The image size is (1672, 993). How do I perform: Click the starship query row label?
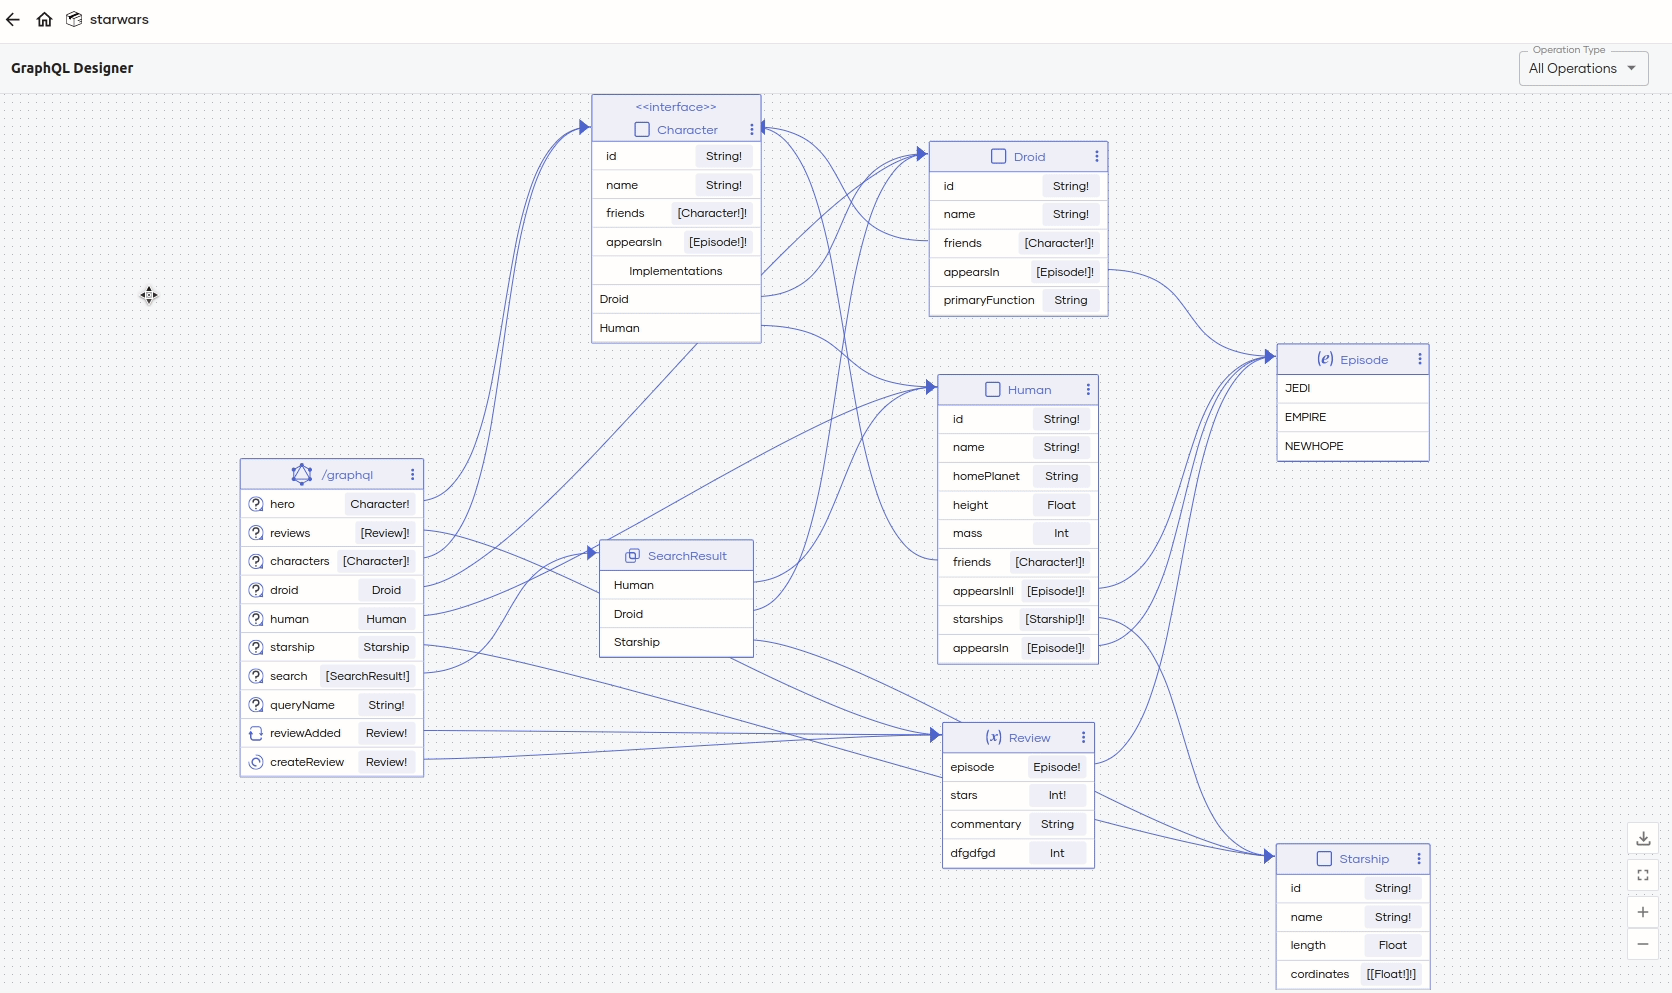point(292,647)
